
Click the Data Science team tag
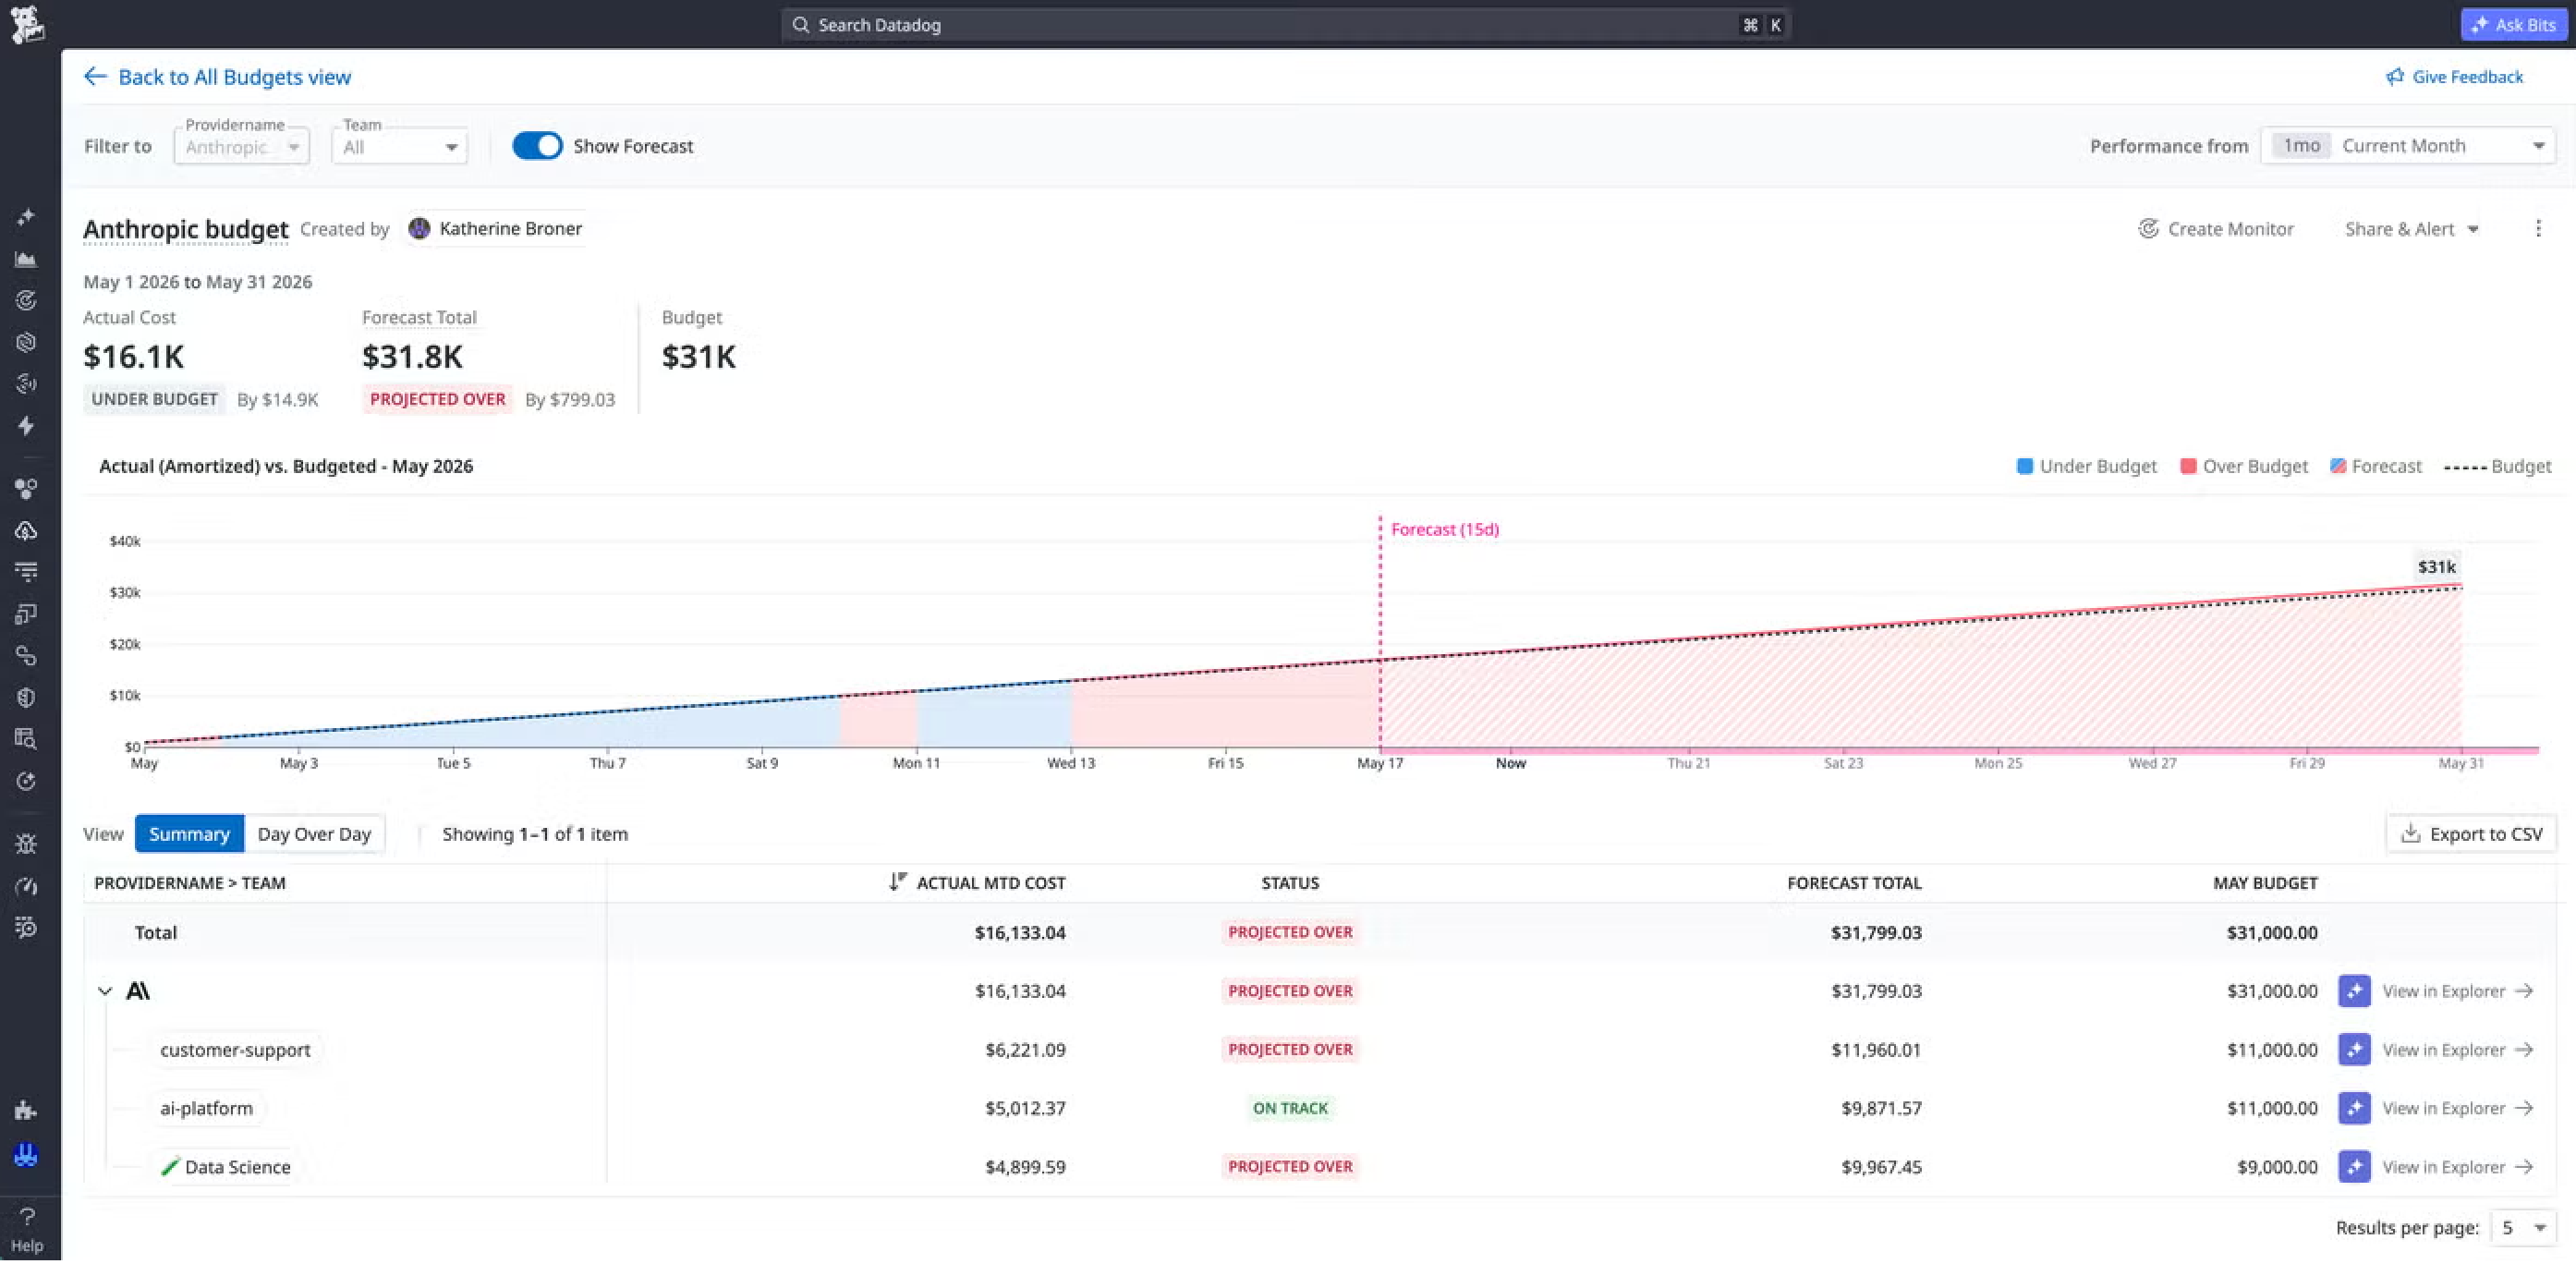coord(226,1167)
